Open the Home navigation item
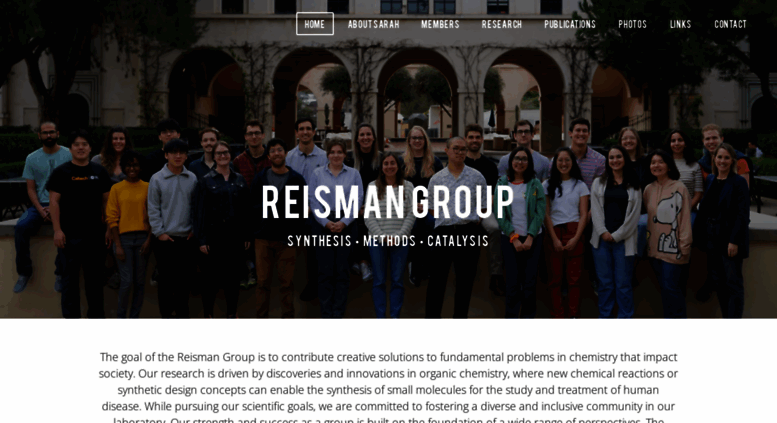The image size is (777, 423). click(315, 24)
